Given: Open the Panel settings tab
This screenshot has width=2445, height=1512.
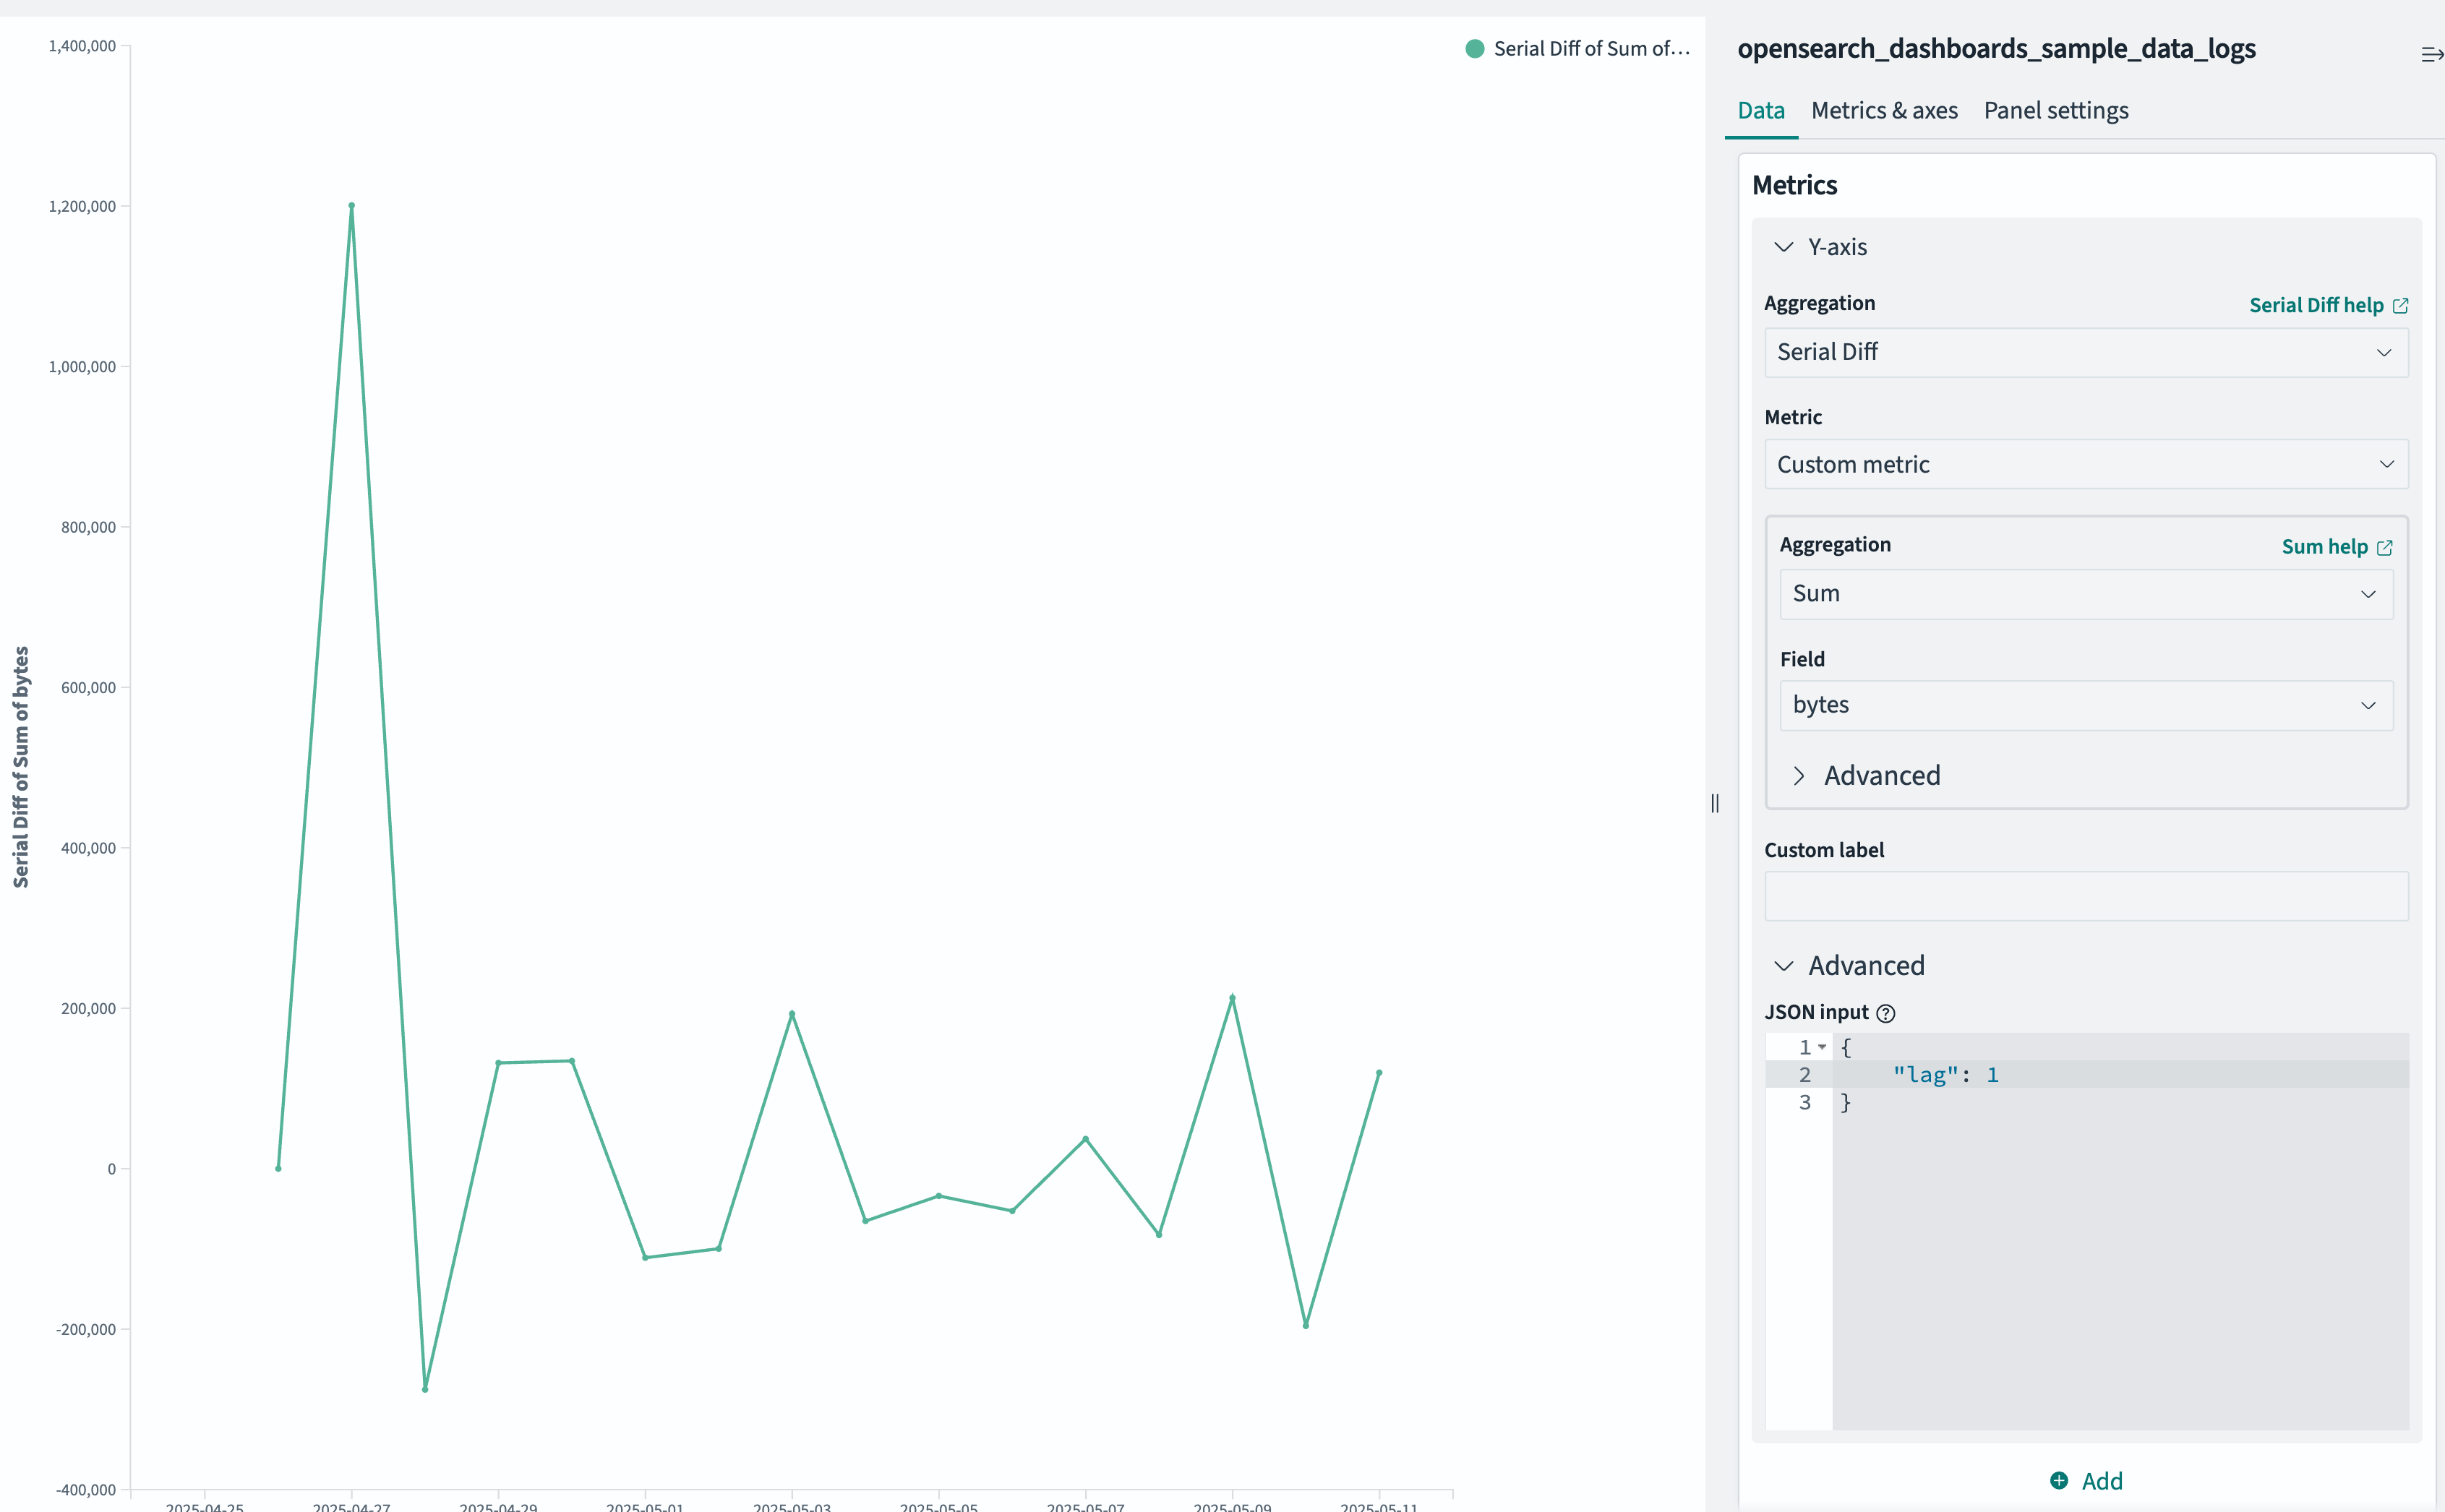Looking at the screenshot, I should [2055, 111].
